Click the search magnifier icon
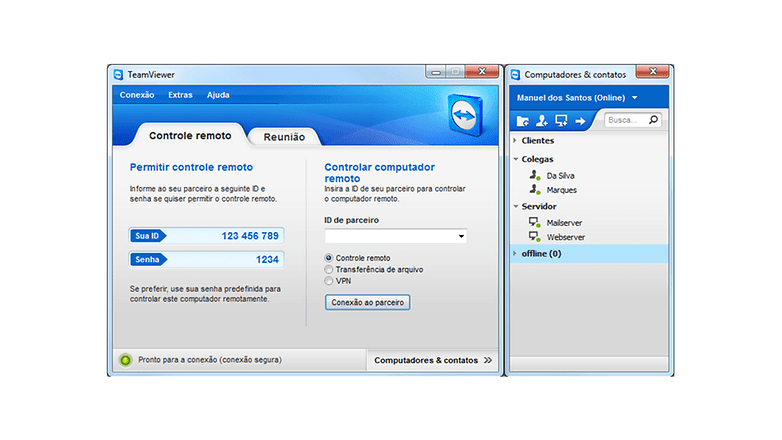Image resolution: width=782 pixels, height=440 pixels. 653,120
